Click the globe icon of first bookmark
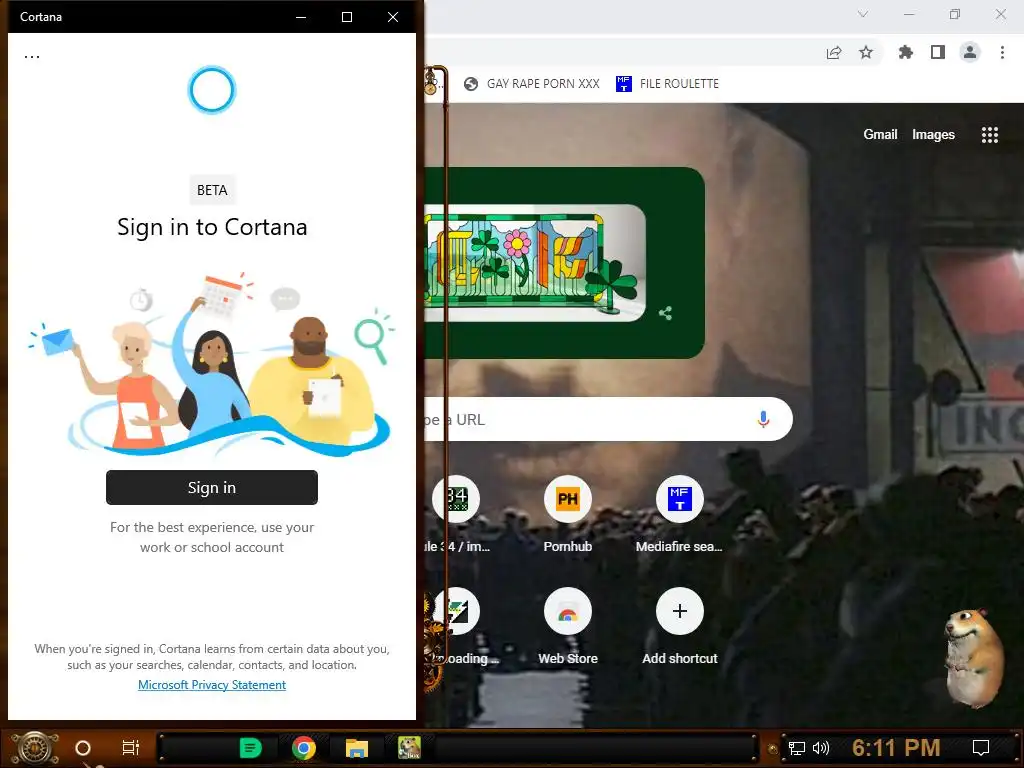 (x=471, y=84)
